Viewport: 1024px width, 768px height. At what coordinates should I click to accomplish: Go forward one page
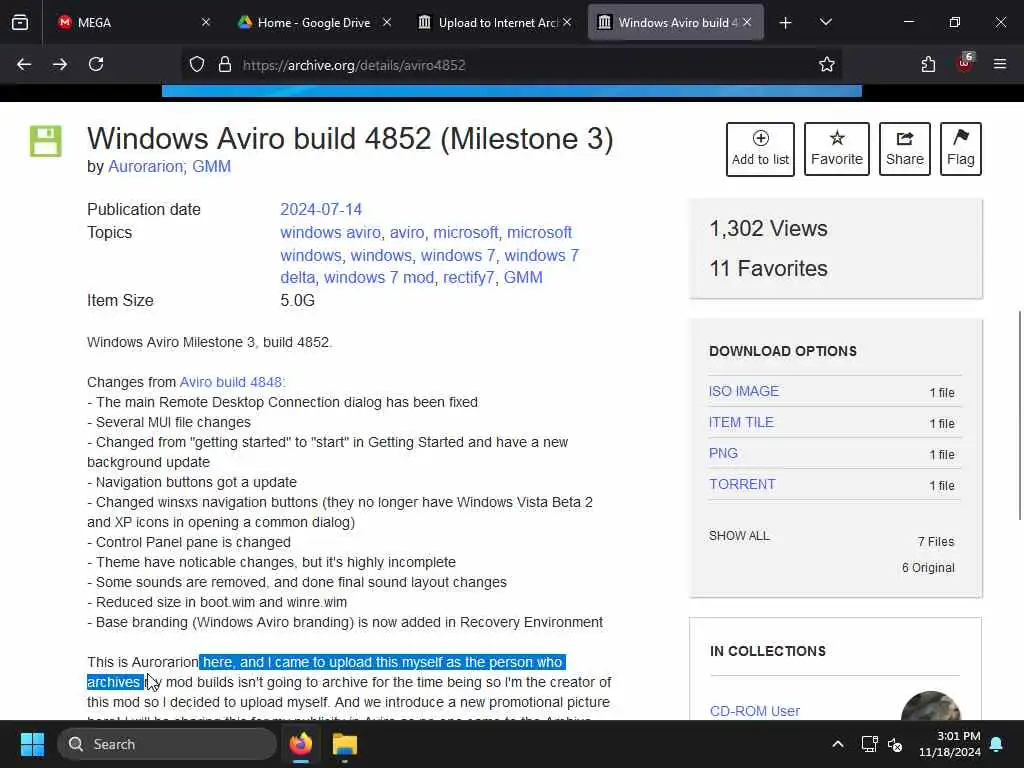coord(60,64)
